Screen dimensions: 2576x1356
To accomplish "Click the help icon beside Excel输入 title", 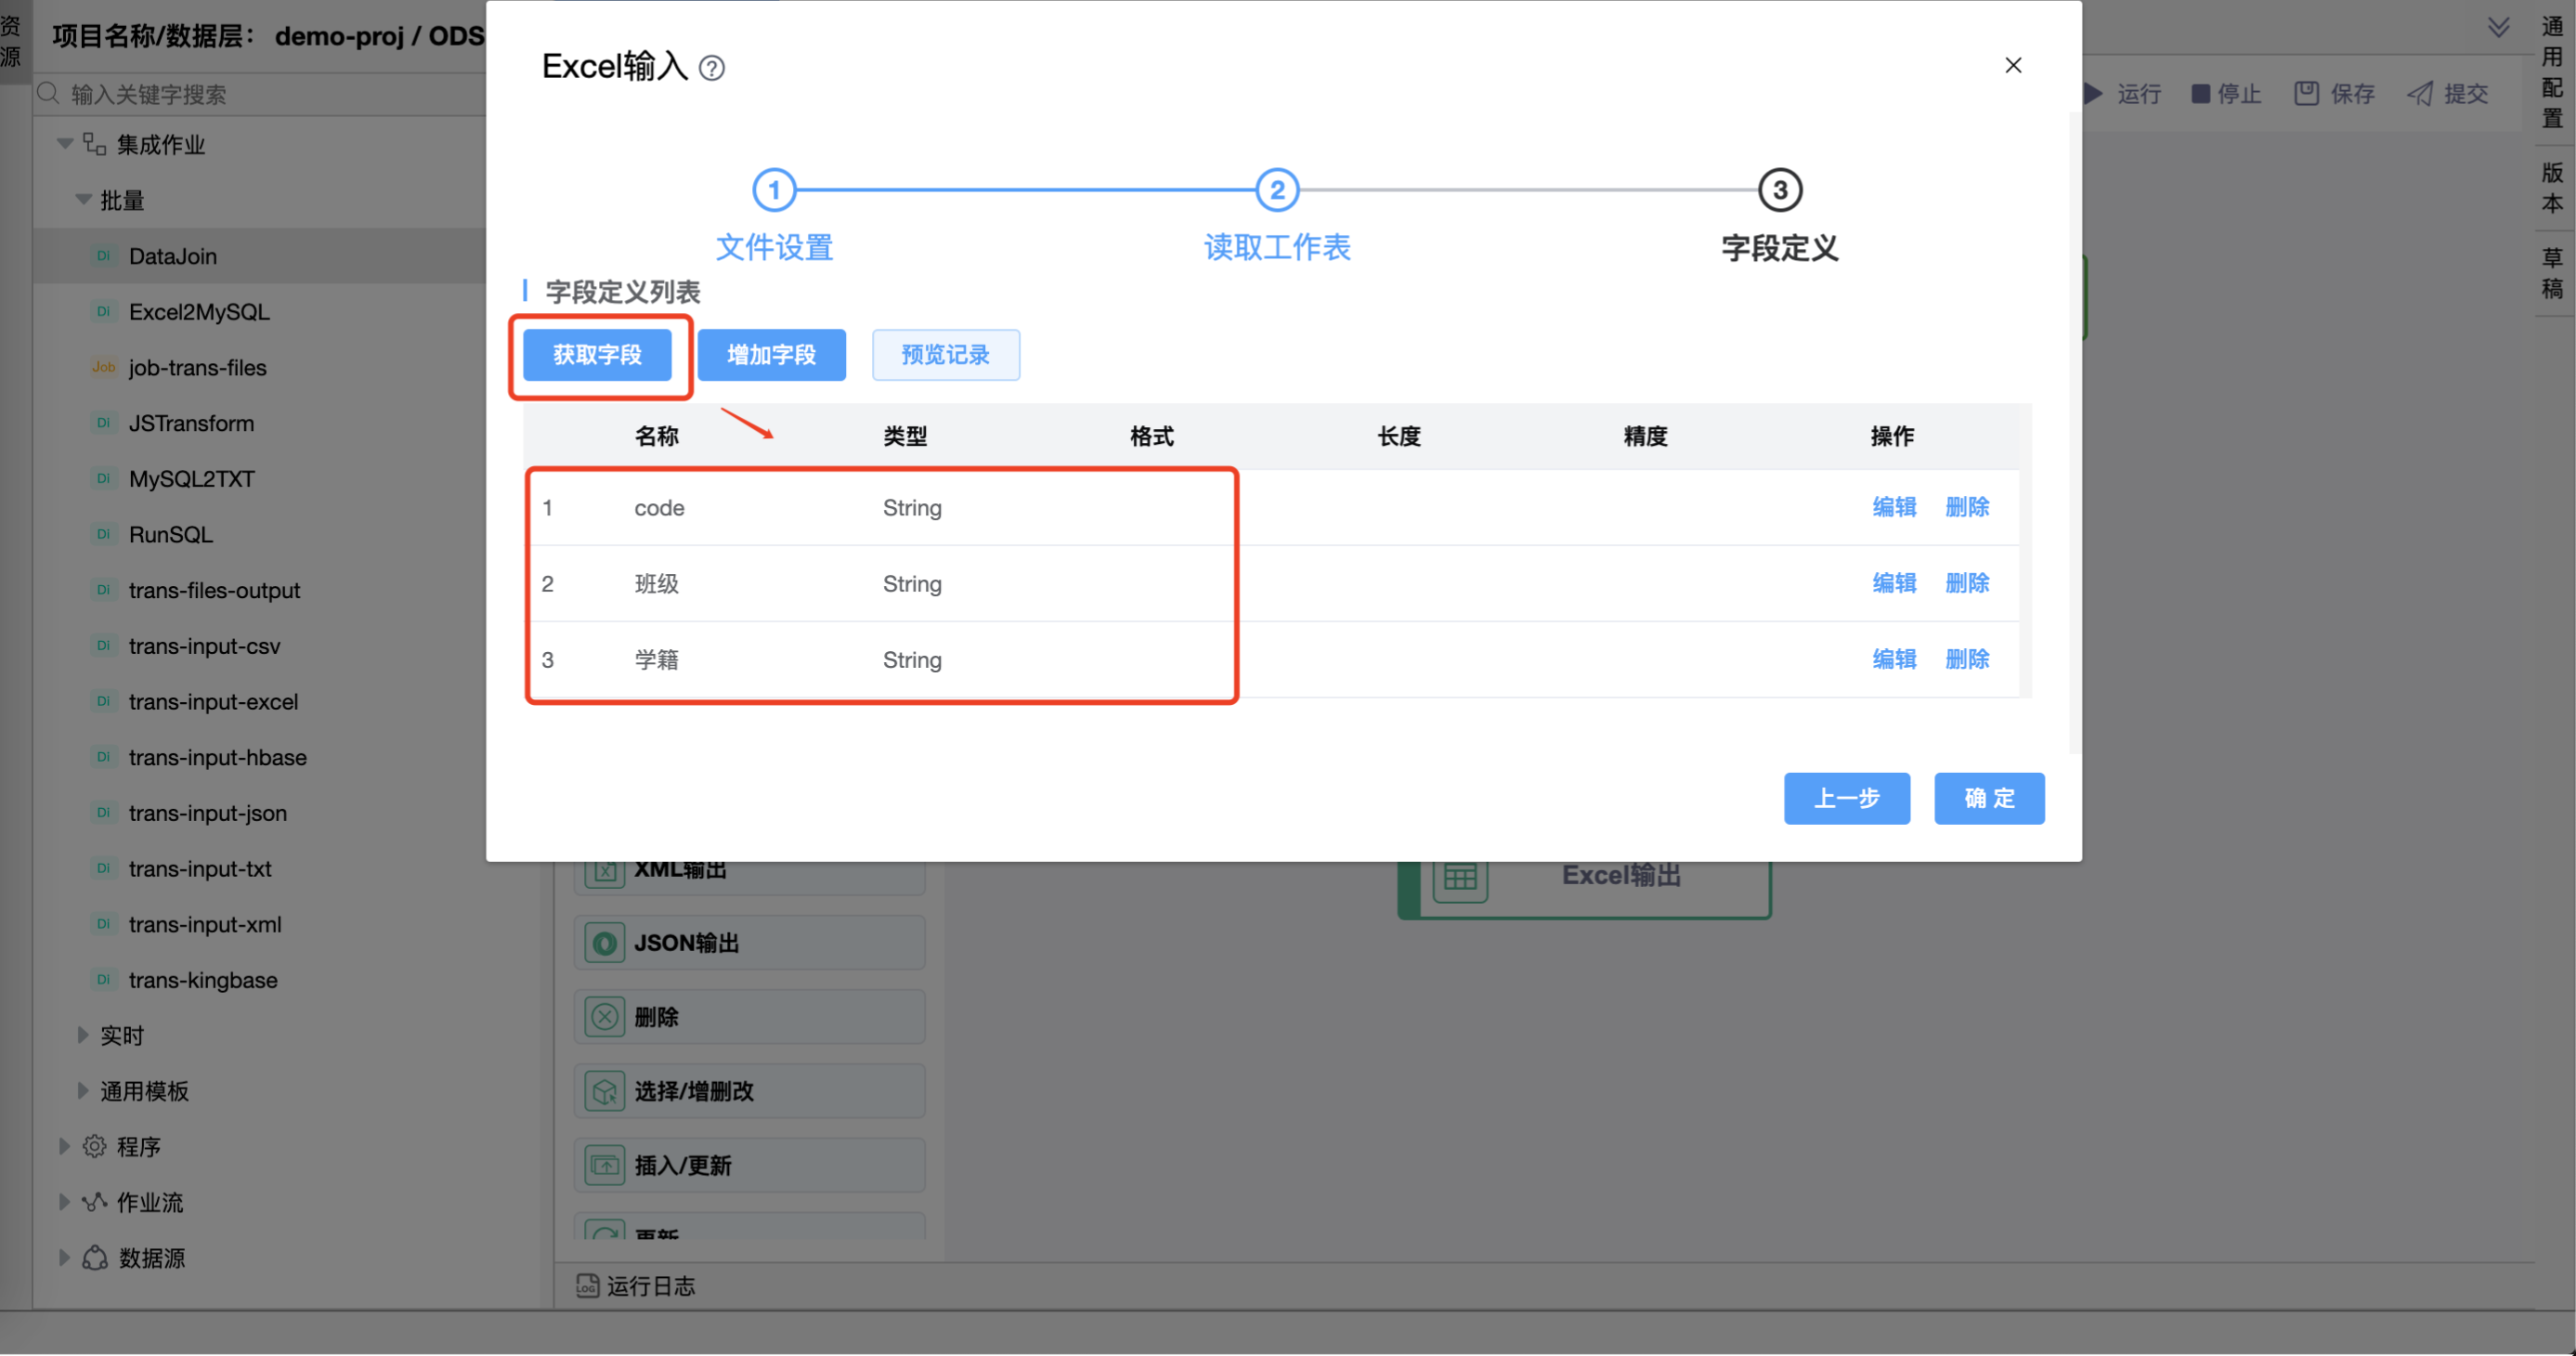I will 711,68.
